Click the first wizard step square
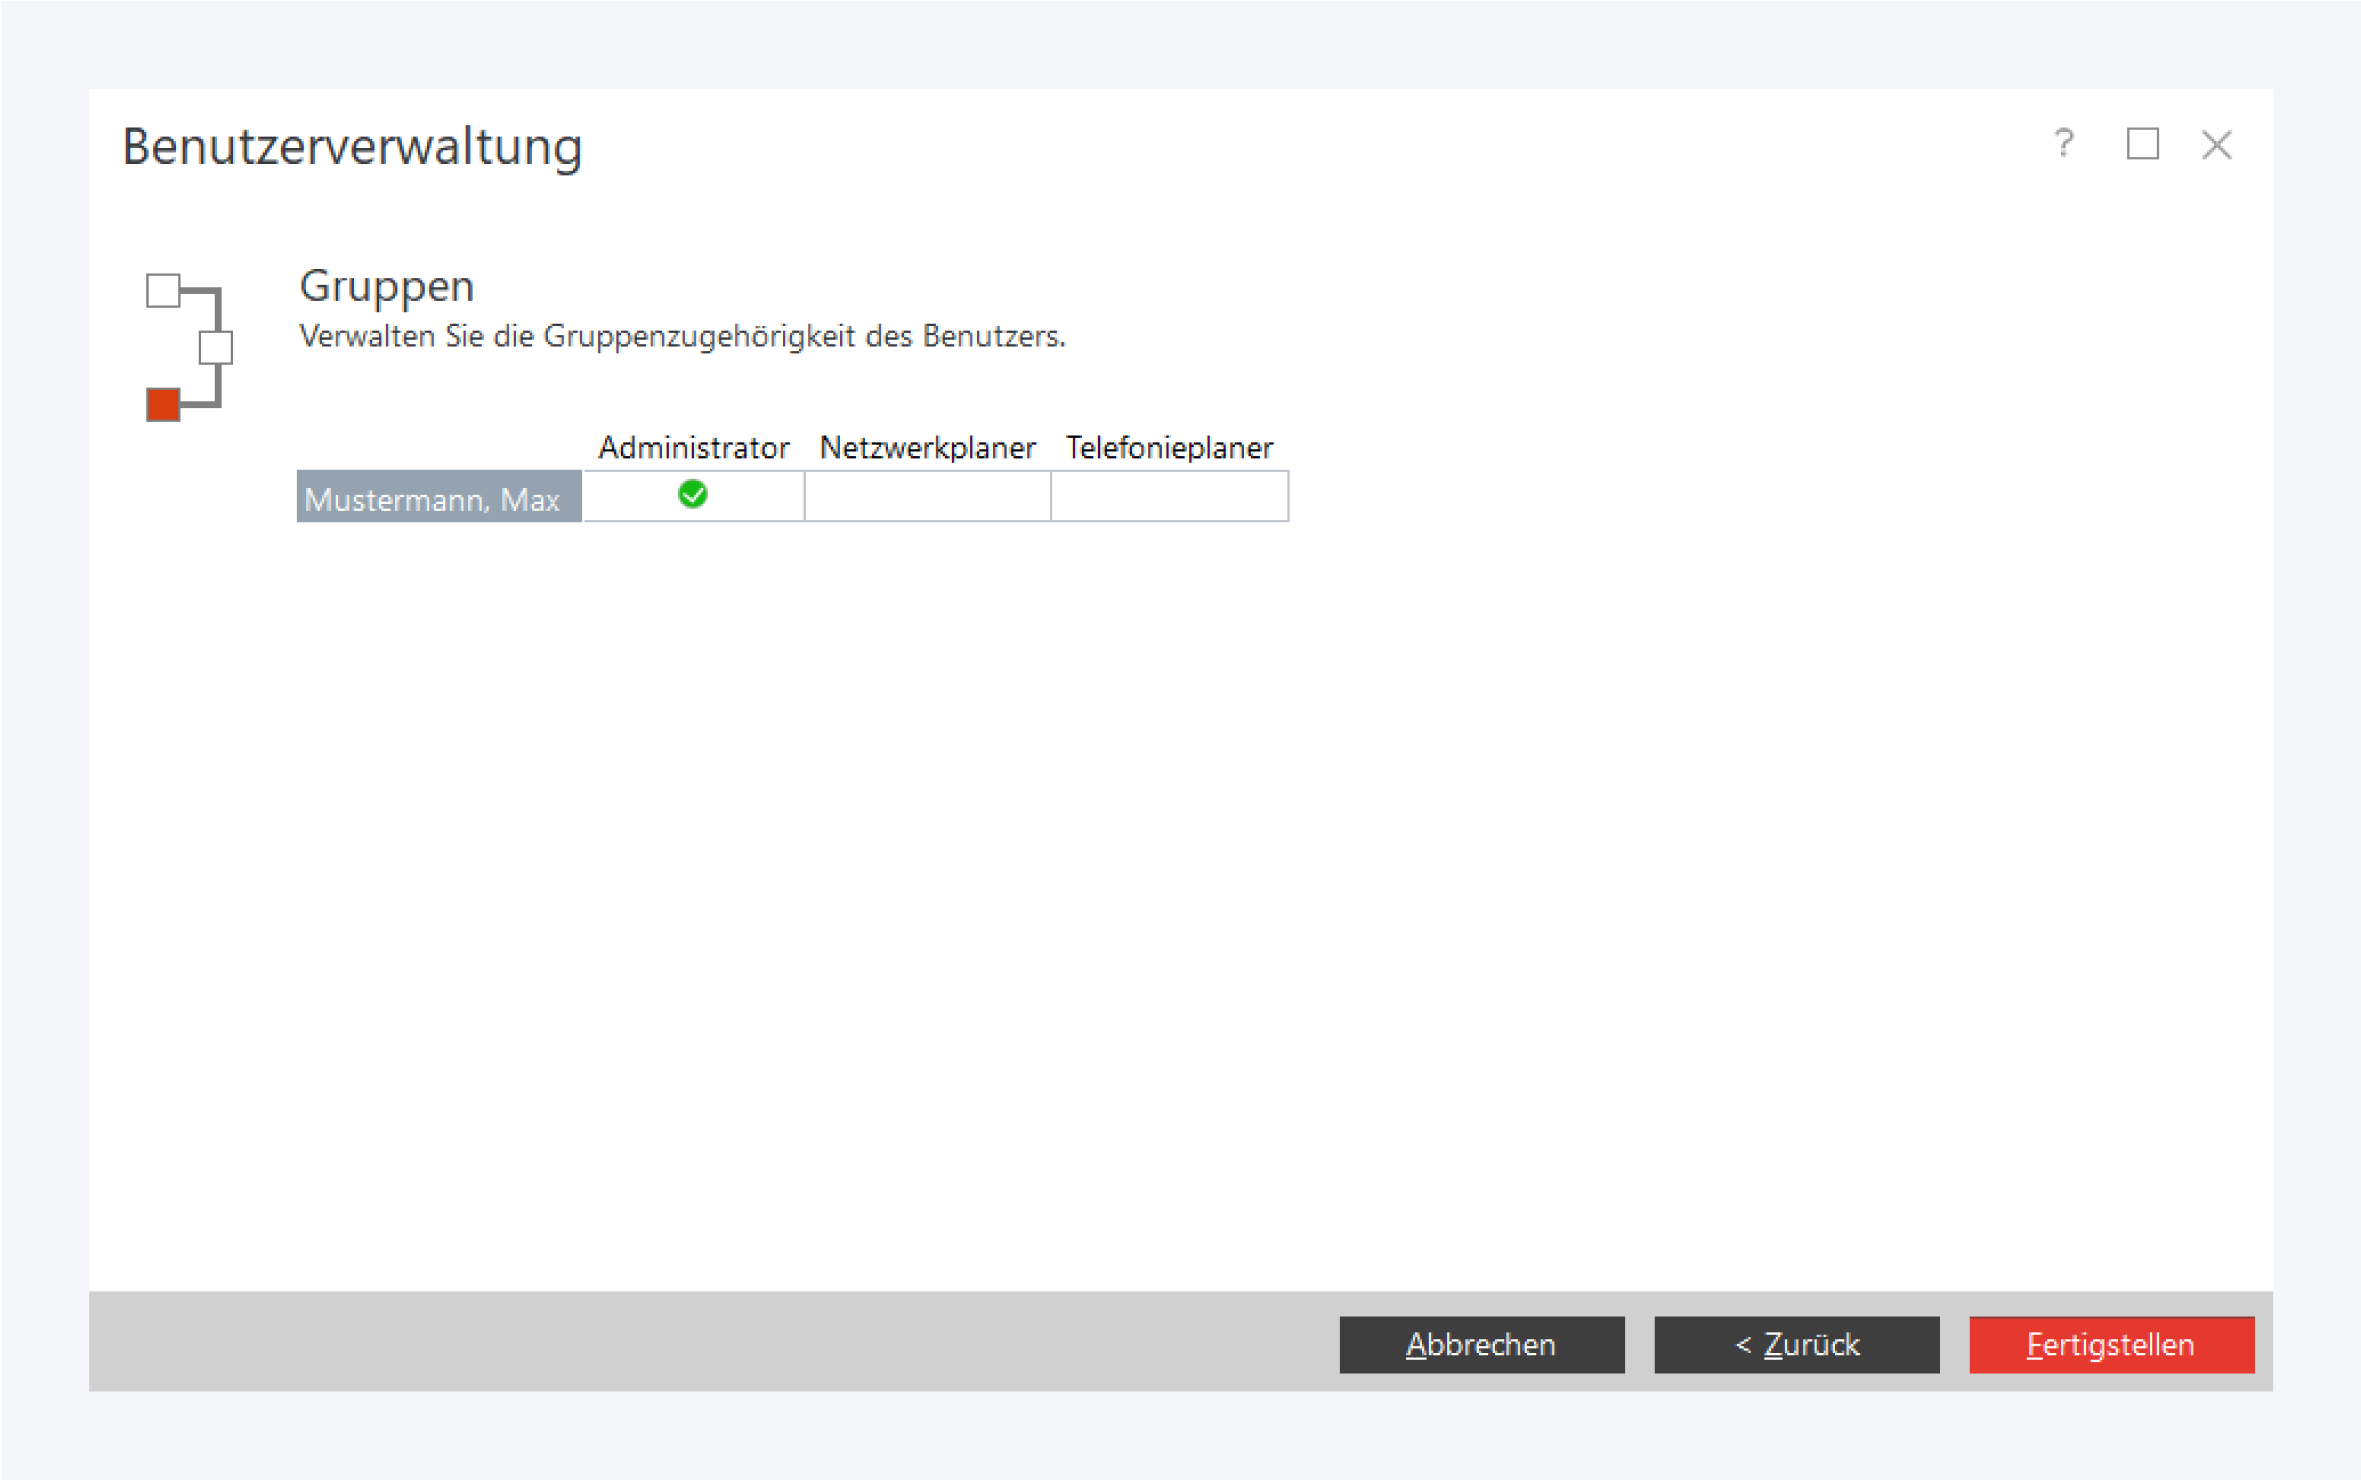Screen dimensions: 2361x1480 coord(163,291)
